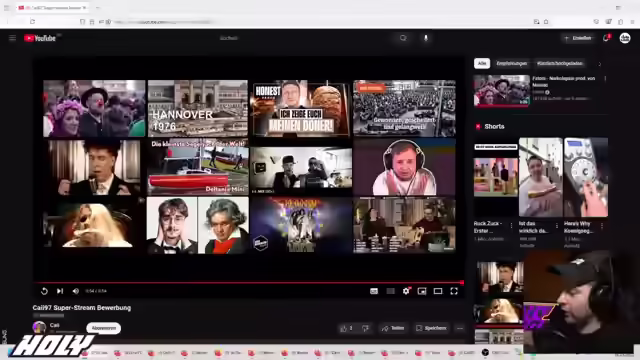The height and width of the screenshot is (360, 640).
Task: Toggle theater mode view
Action: [438, 291]
